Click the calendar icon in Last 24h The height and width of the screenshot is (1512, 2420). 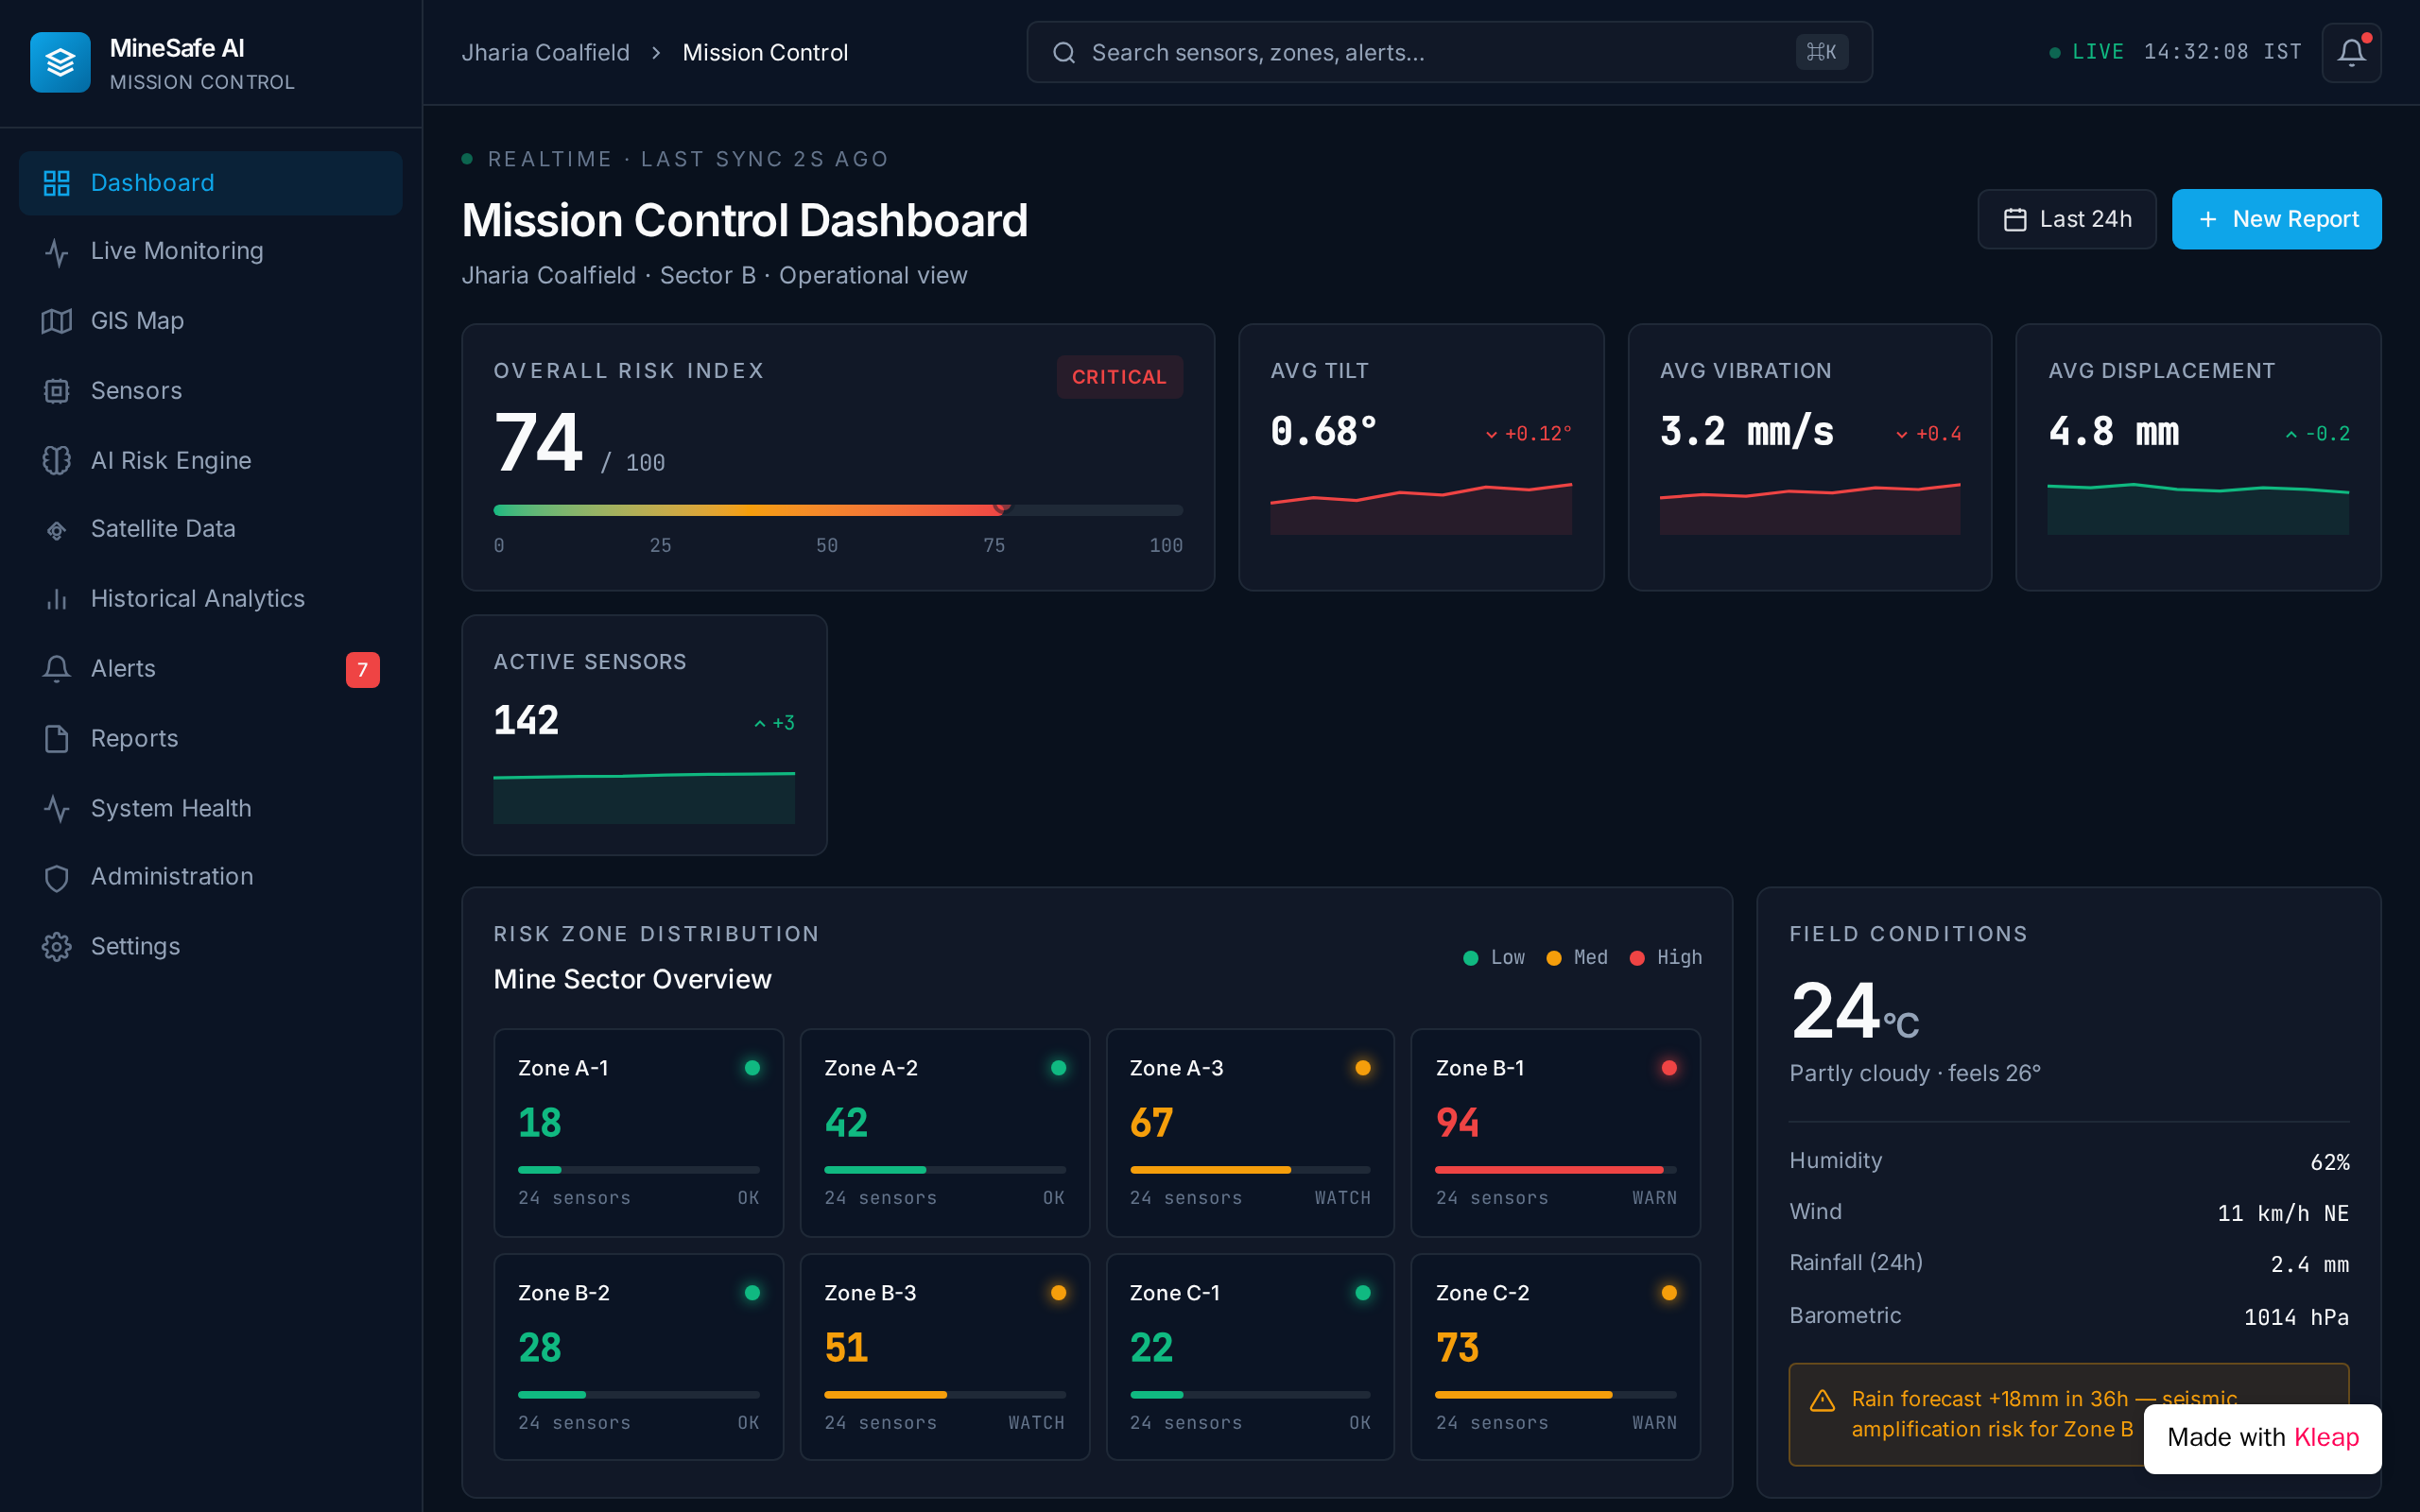tap(2015, 219)
